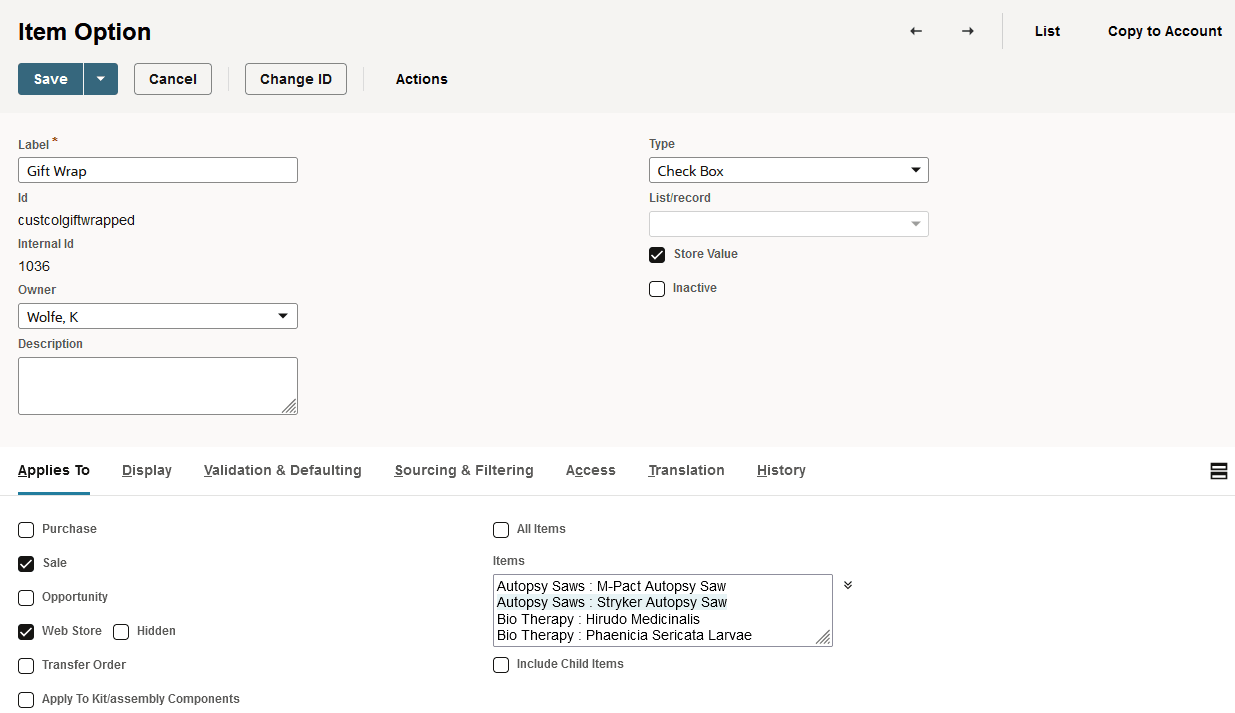Check the All Items checkbox
The image size is (1235, 713).
pos(501,530)
